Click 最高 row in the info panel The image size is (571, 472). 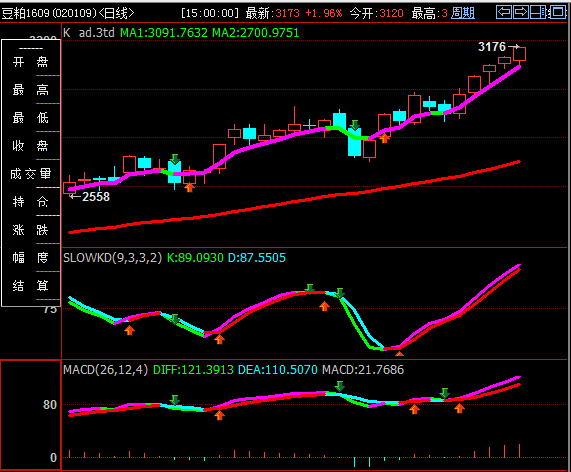click(x=31, y=90)
